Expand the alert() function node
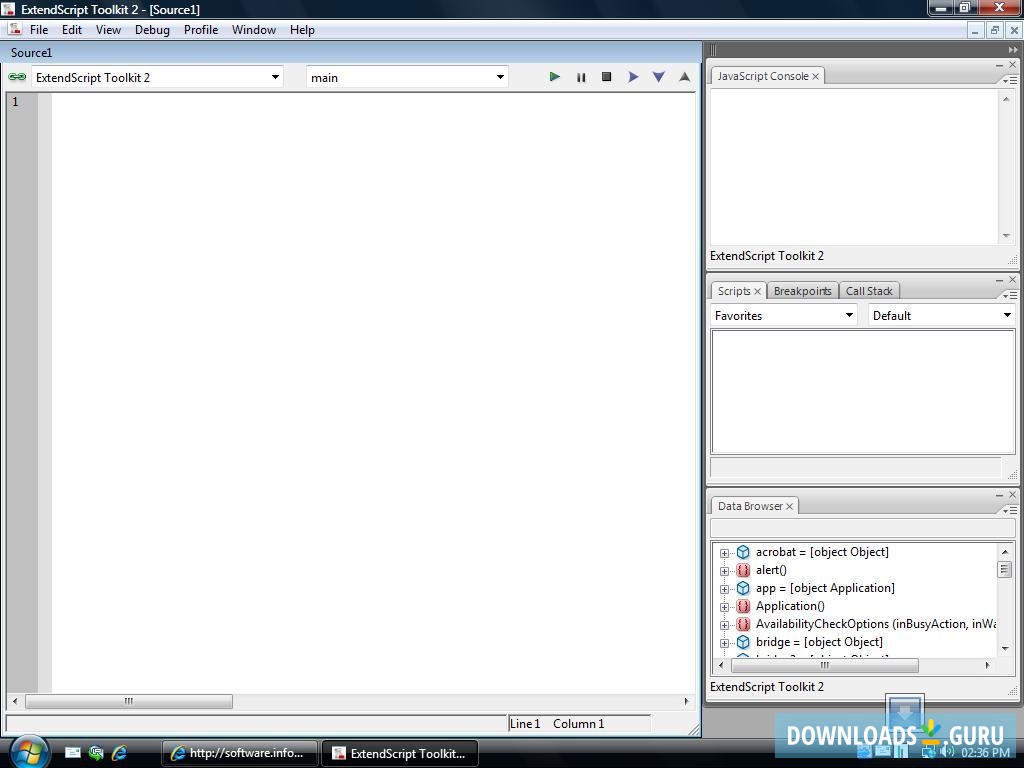 724,571
